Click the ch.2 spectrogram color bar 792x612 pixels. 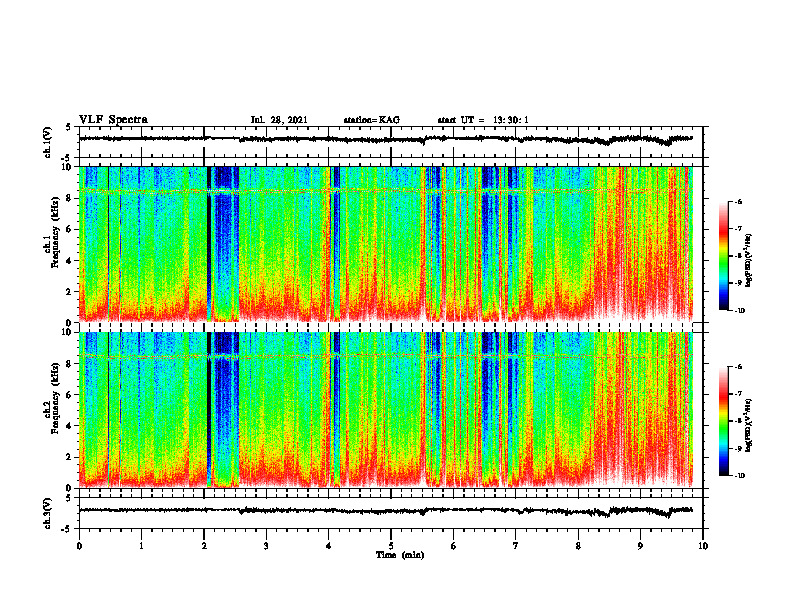[724, 421]
